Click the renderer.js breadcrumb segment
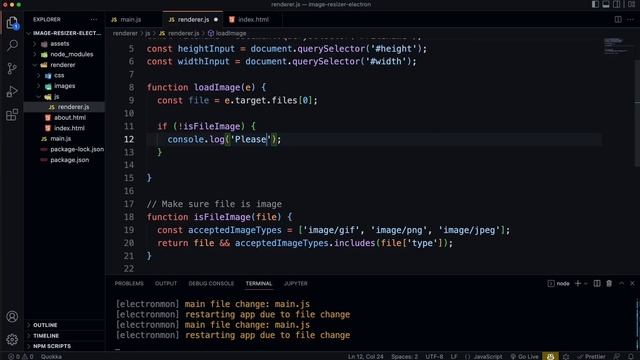Screen dimensions: 640x360 [179, 33]
